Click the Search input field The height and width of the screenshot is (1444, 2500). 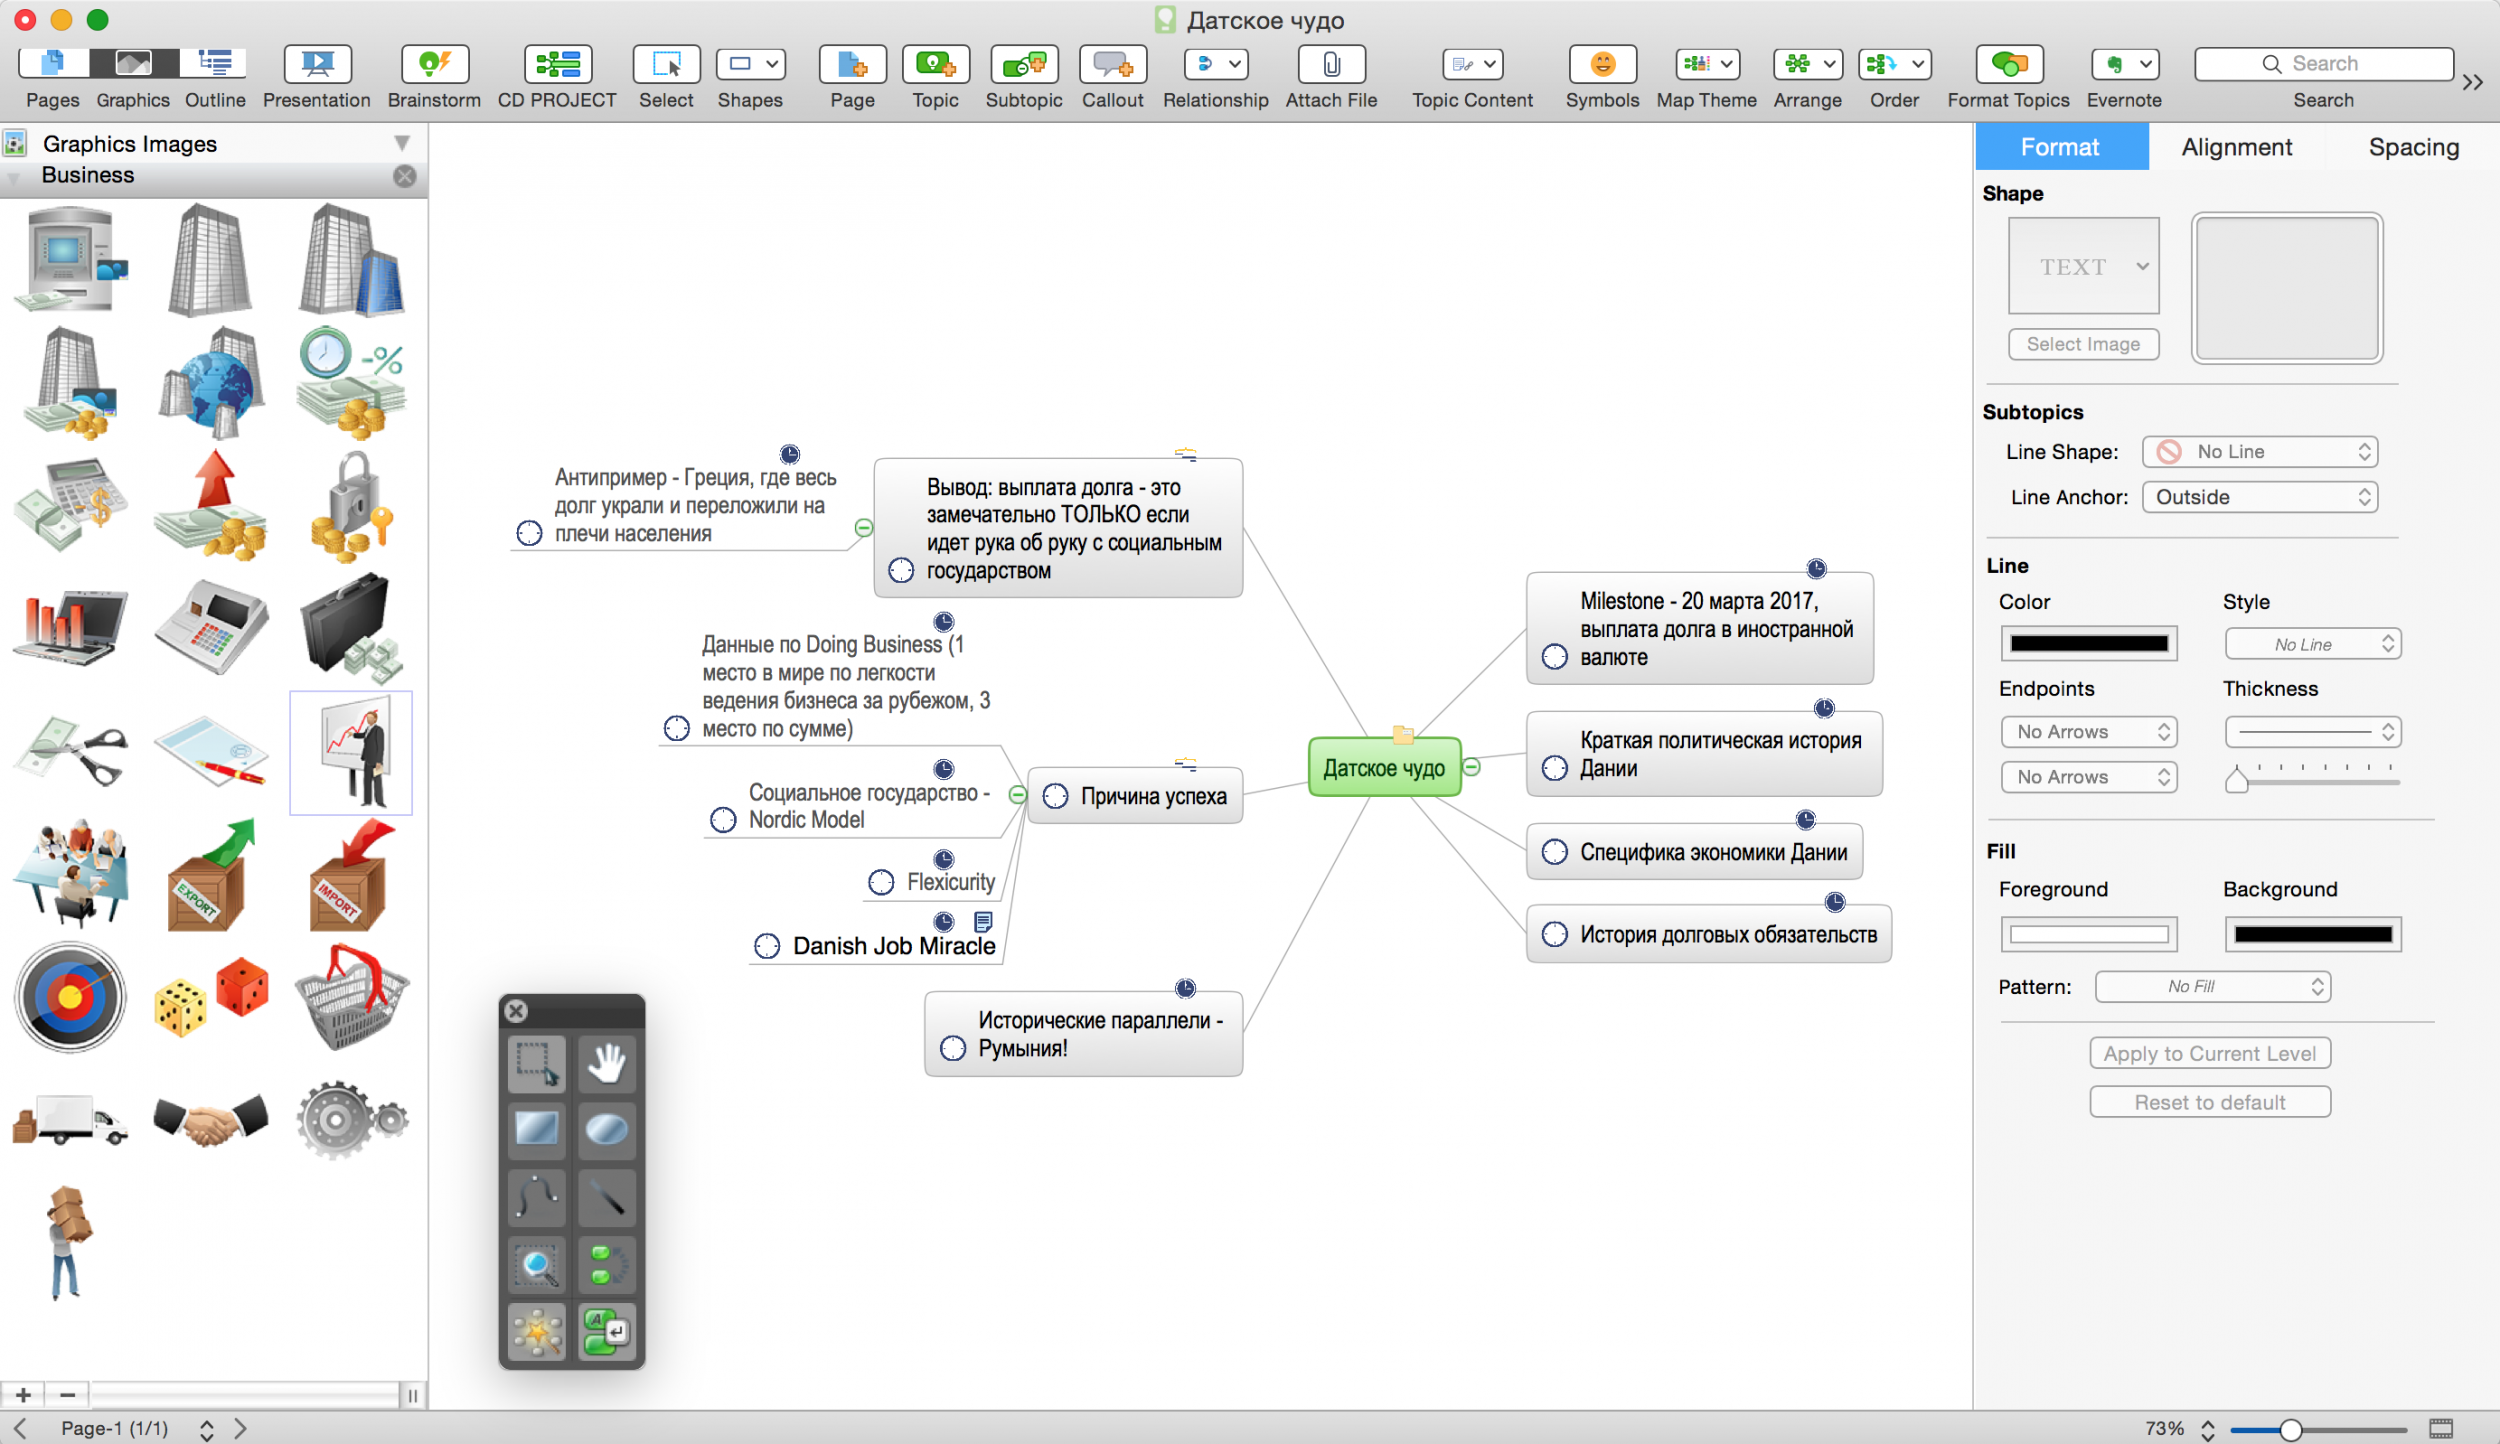(2324, 64)
